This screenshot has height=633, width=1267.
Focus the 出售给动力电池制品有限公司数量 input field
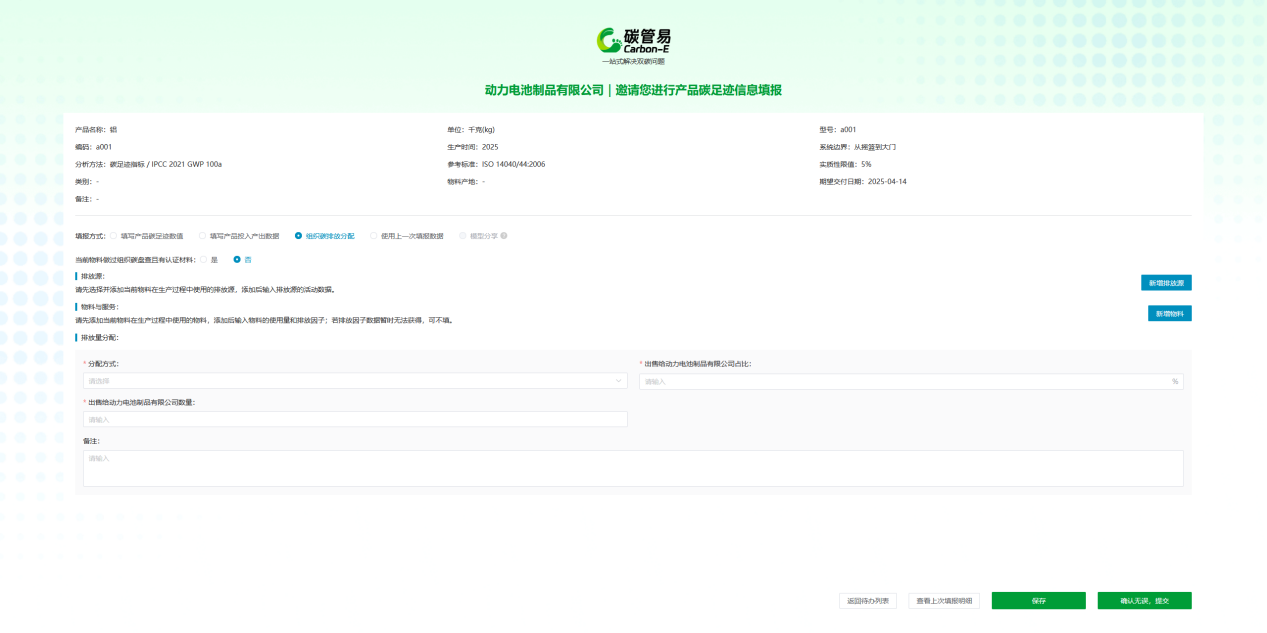pos(355,420)
